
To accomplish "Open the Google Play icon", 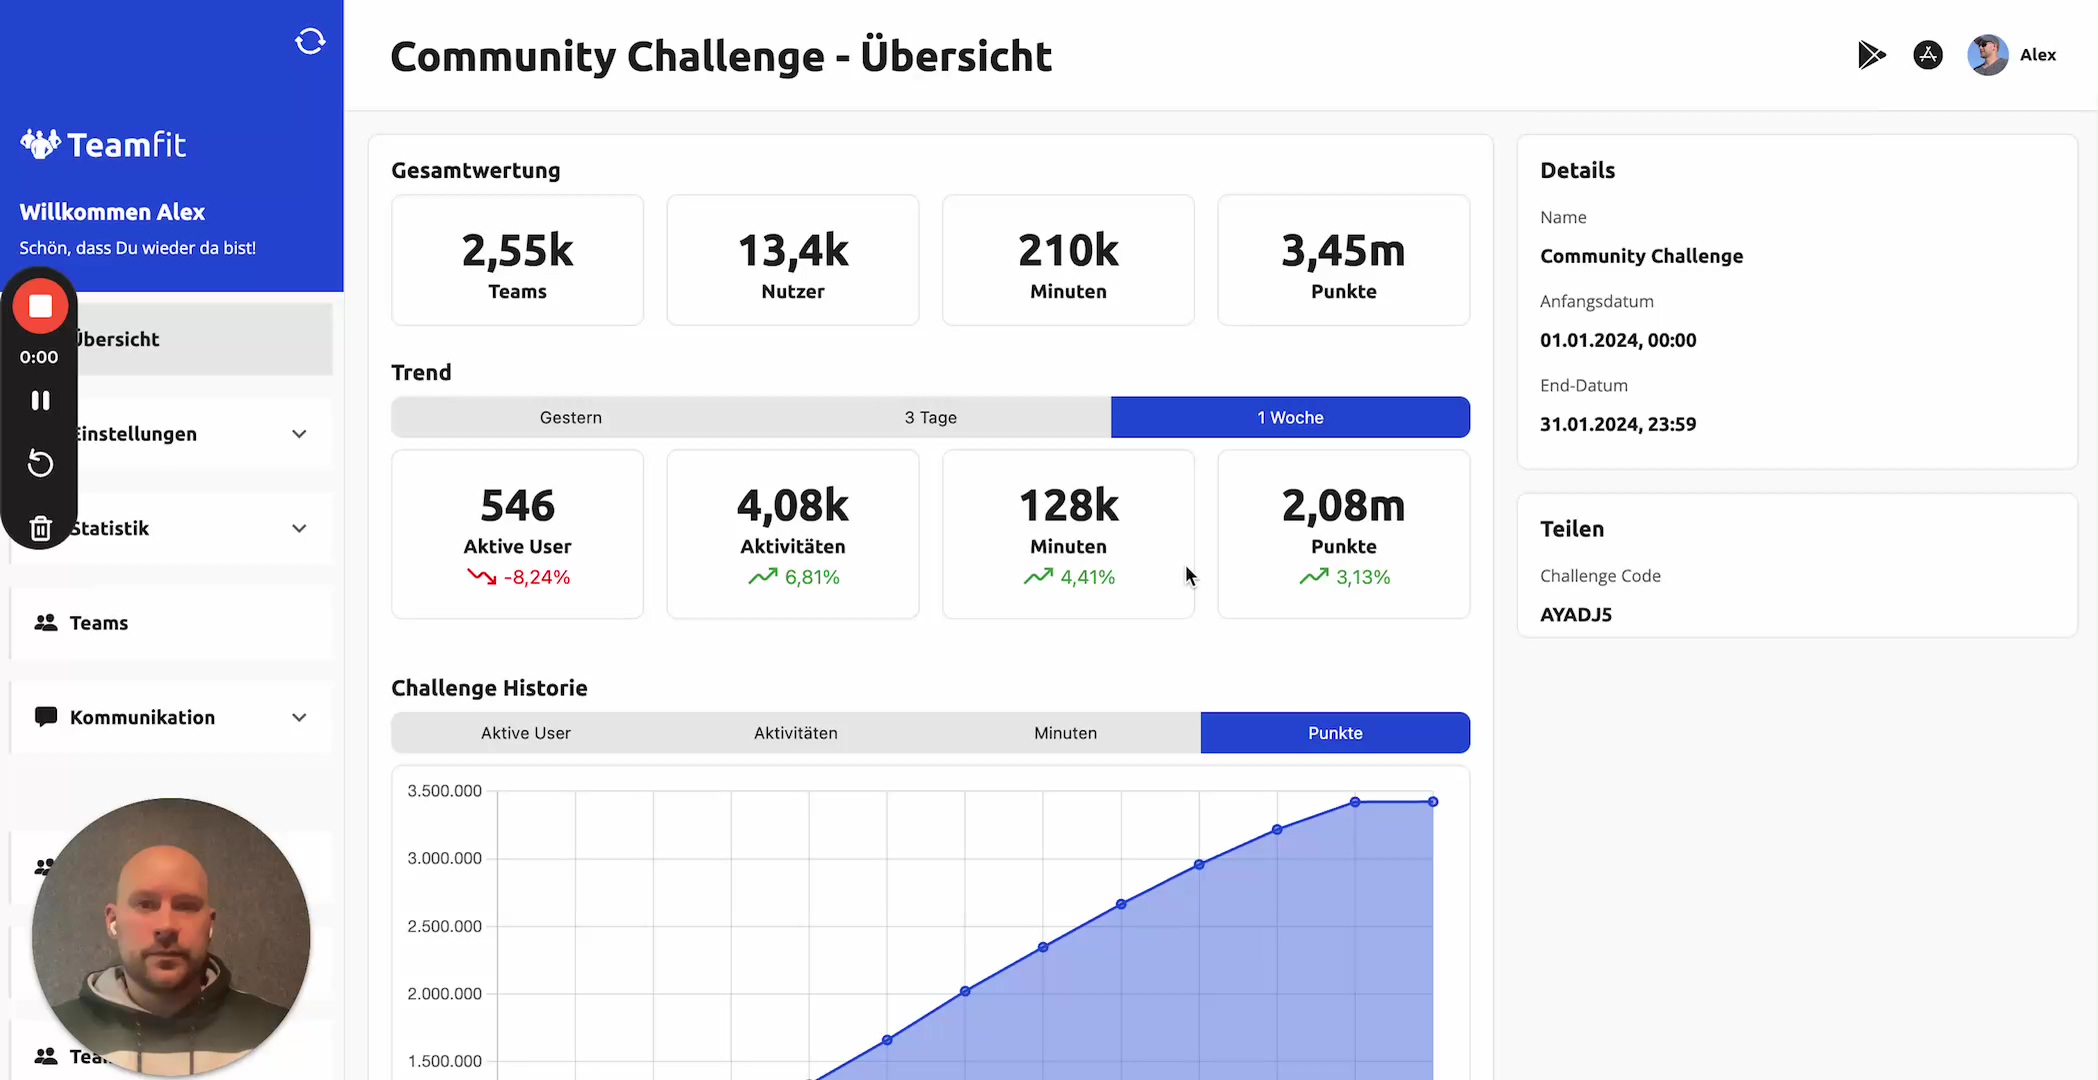I will 1872,55.
